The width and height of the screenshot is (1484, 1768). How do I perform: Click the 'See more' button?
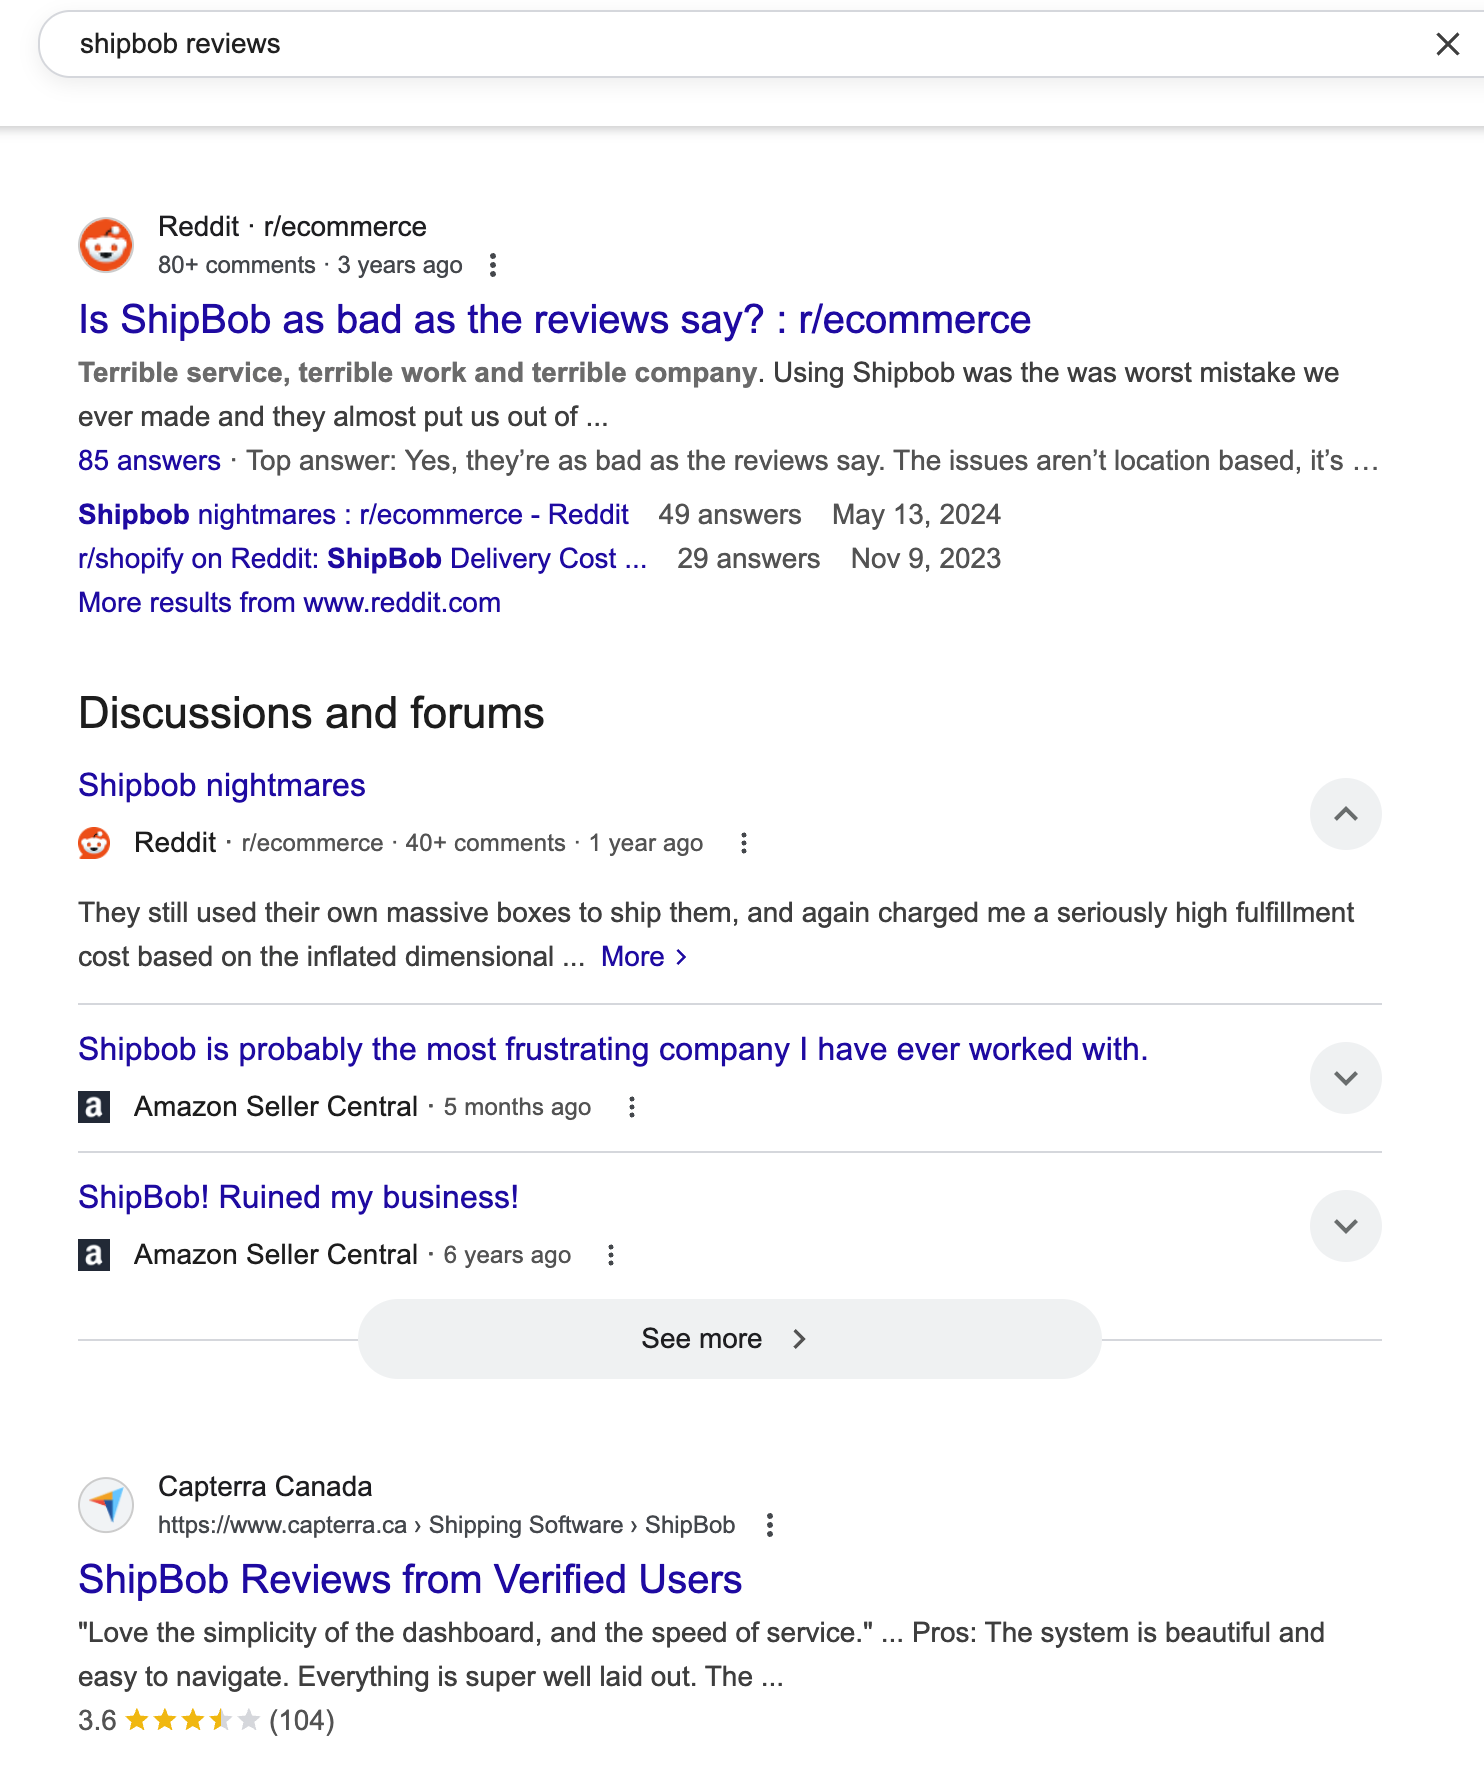point(729,1339)
